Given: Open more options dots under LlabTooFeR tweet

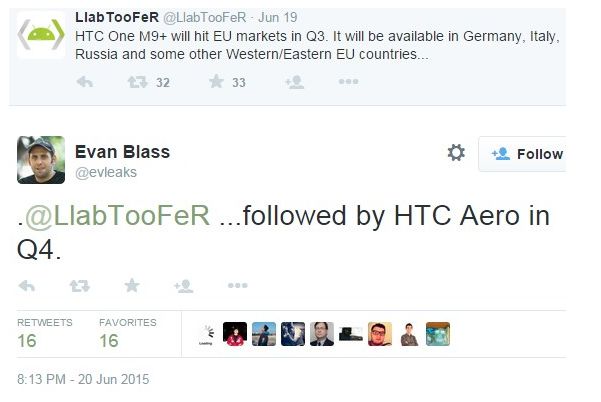Looking at the screenshot, I should [x=348, y=81].
